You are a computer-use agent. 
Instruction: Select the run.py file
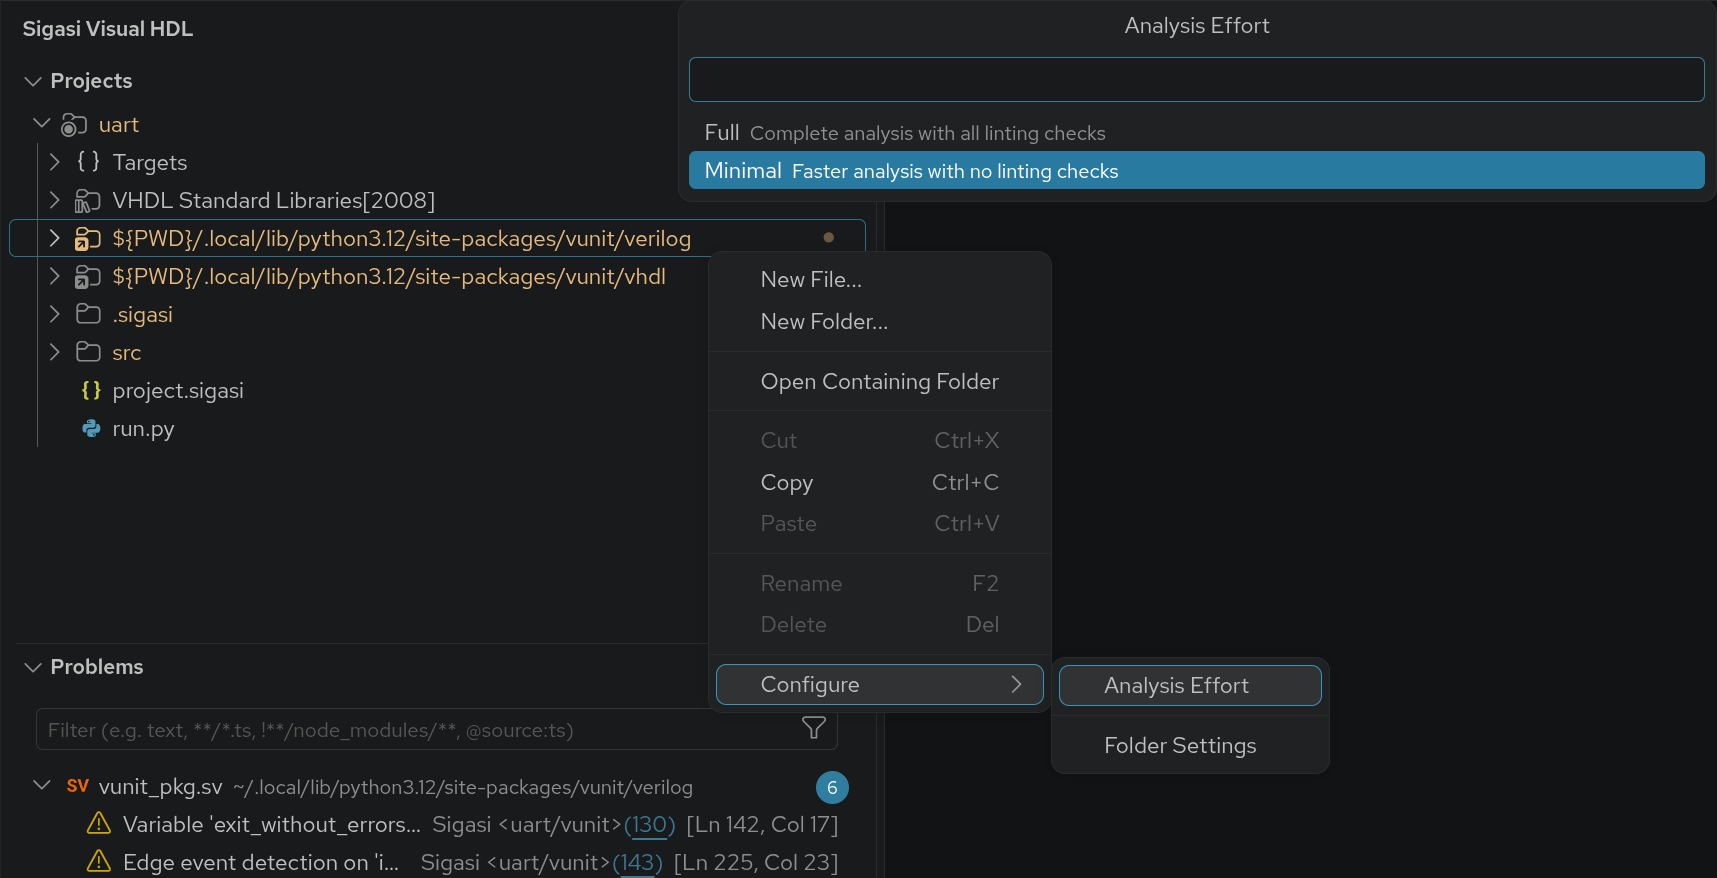(143, 429)
